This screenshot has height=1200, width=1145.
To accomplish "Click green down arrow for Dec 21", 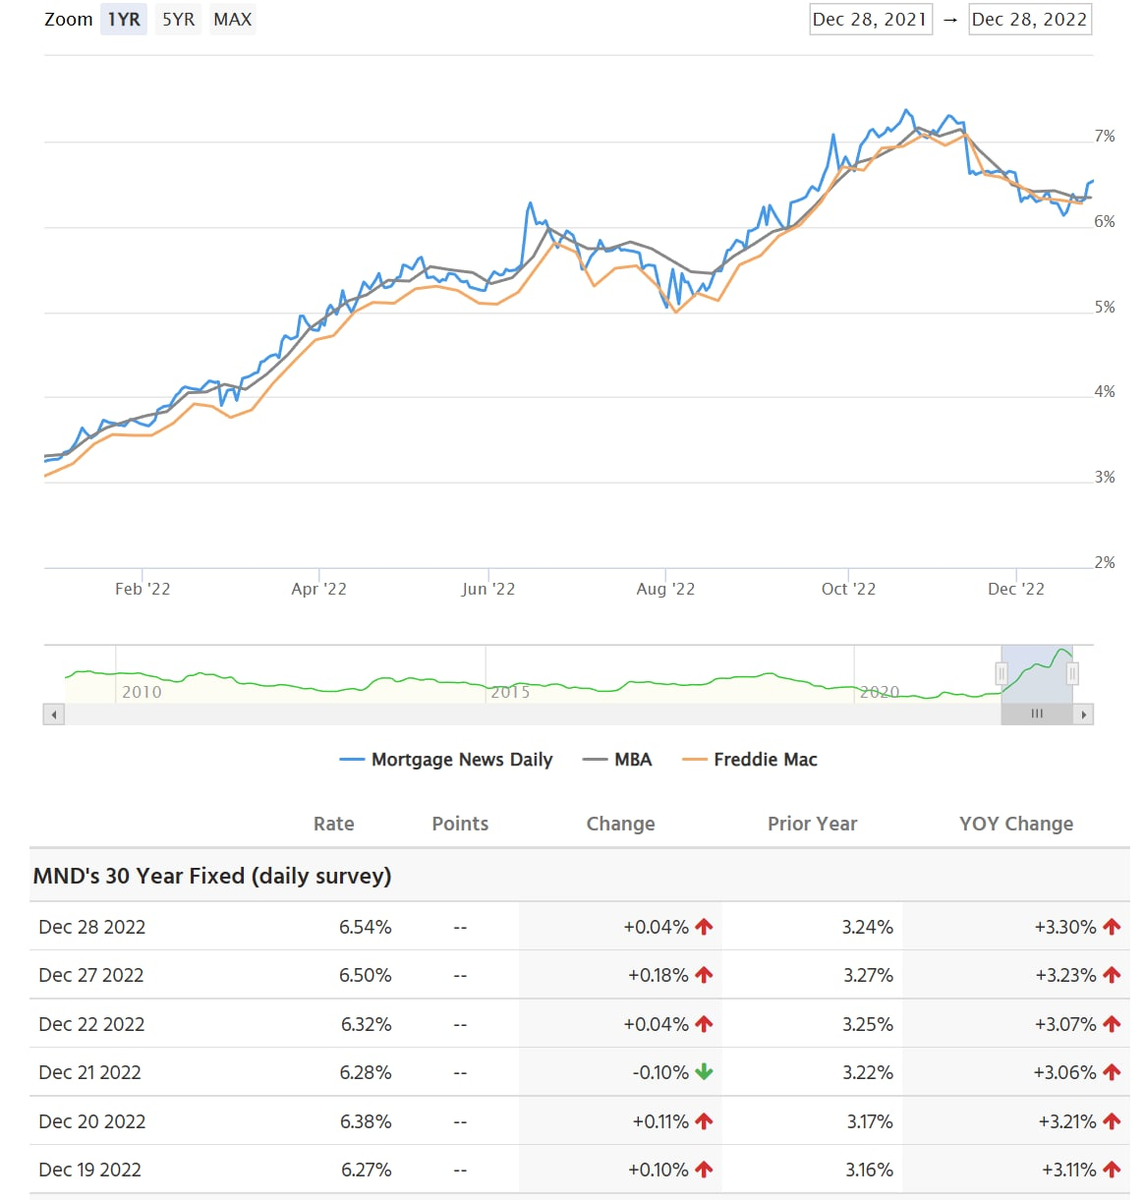I will (704, 1072).
